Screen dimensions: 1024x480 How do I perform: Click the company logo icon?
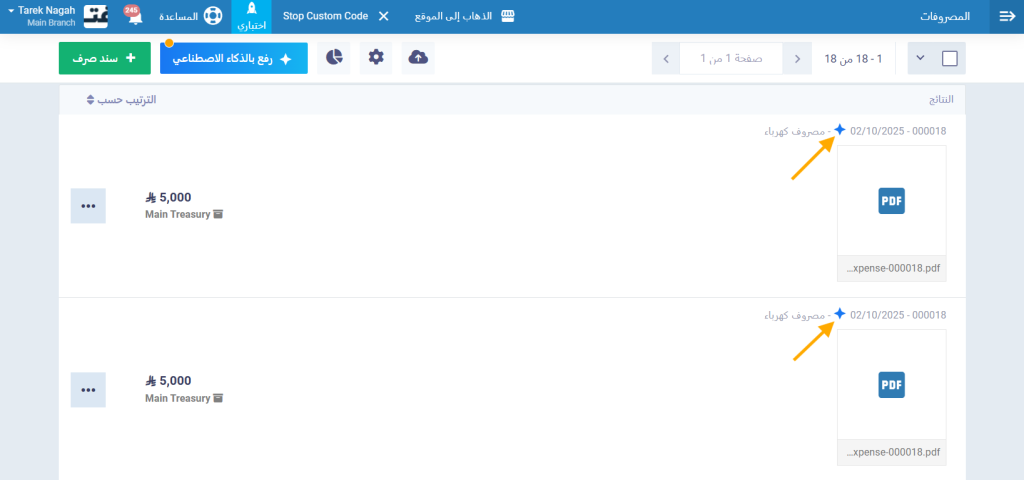point(96,17)
